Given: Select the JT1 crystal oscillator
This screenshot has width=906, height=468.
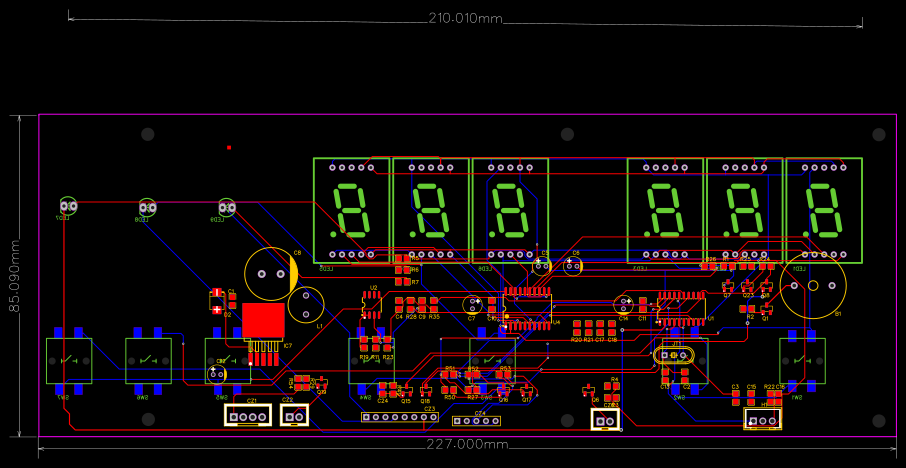Looking at the screenshot, I should coord(673,354).
